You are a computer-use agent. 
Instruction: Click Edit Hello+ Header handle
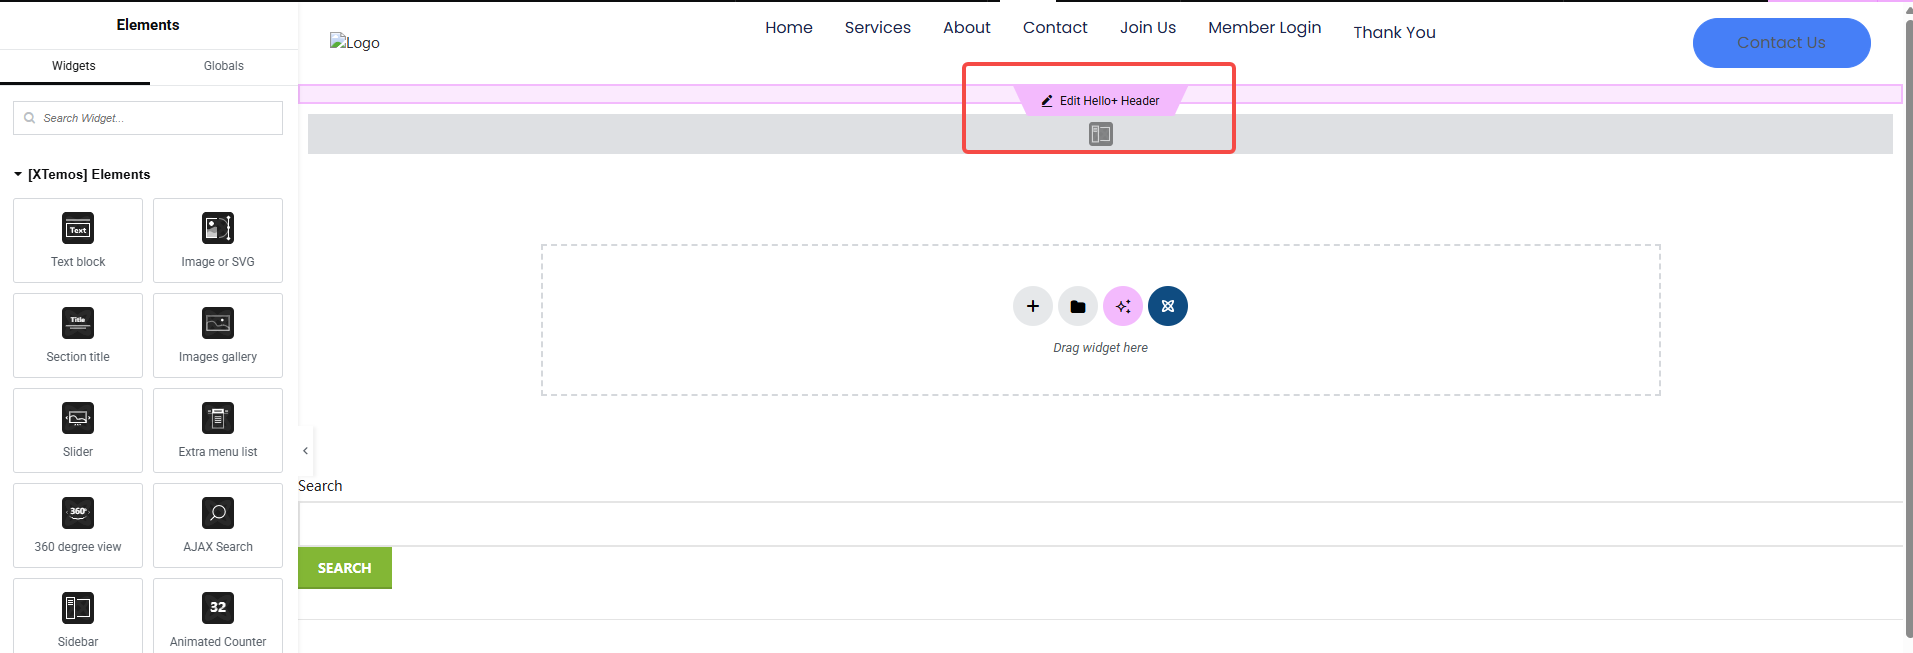[1100, 101]
